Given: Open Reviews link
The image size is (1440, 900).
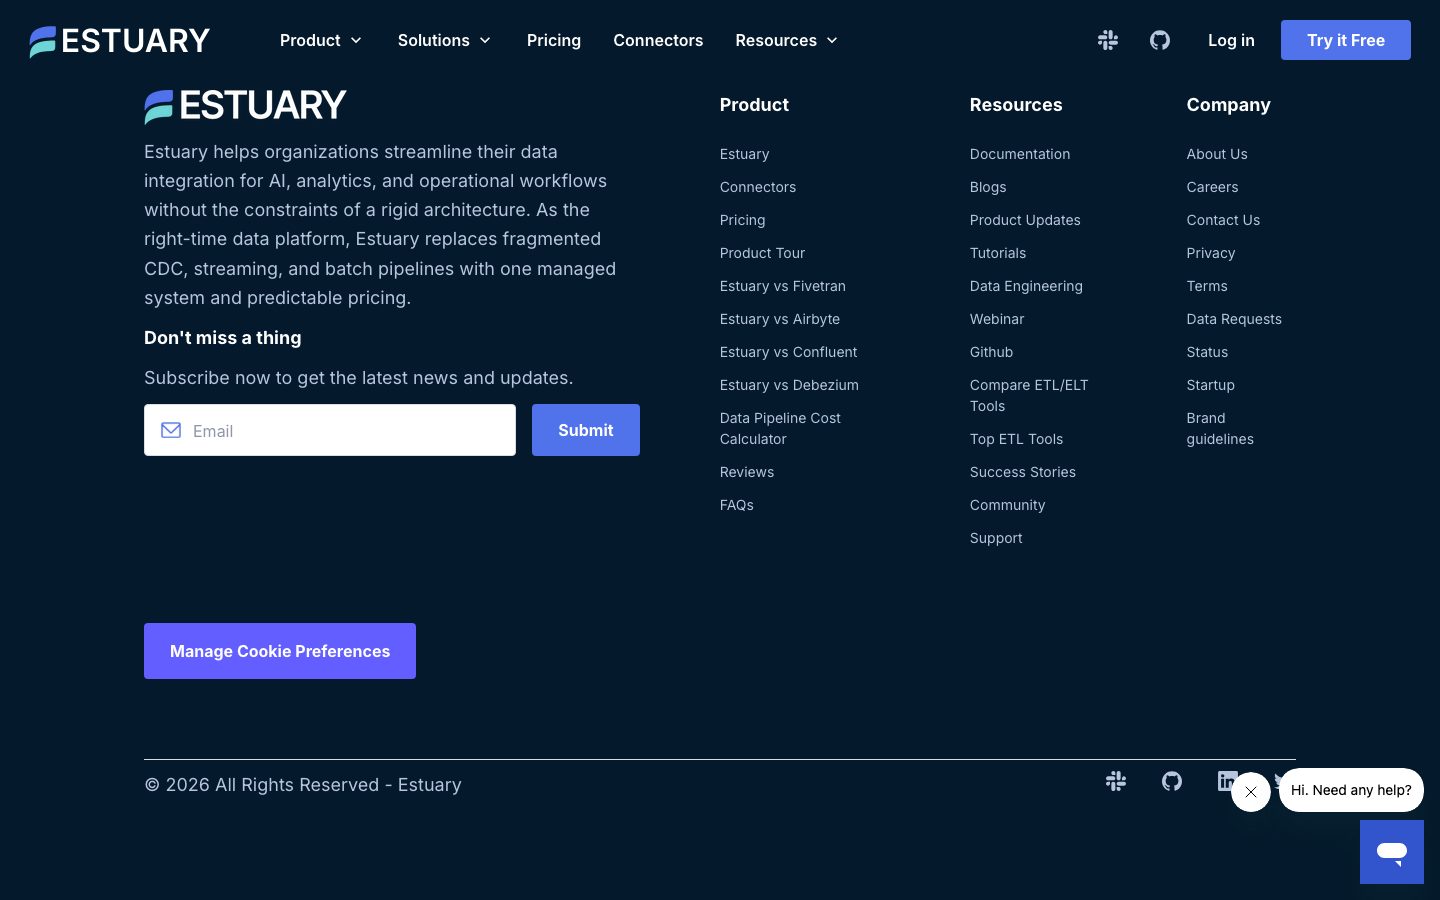Looking at the screenshot, I should click(747, 472).
